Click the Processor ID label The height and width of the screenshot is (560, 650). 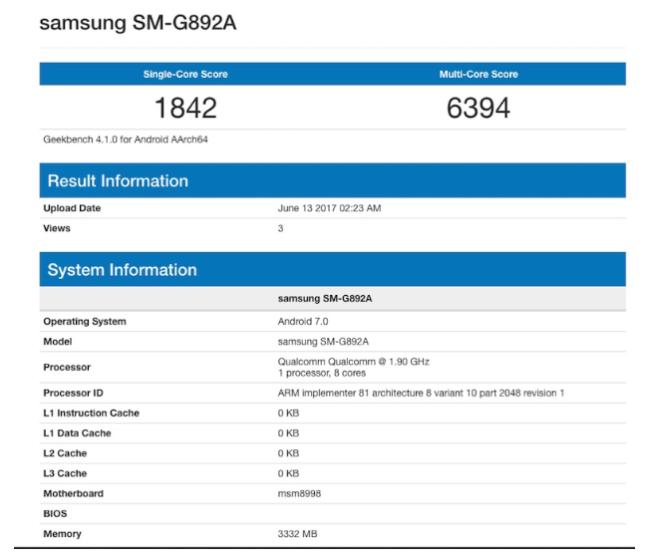pyautogui.click(x=73, y=393)
